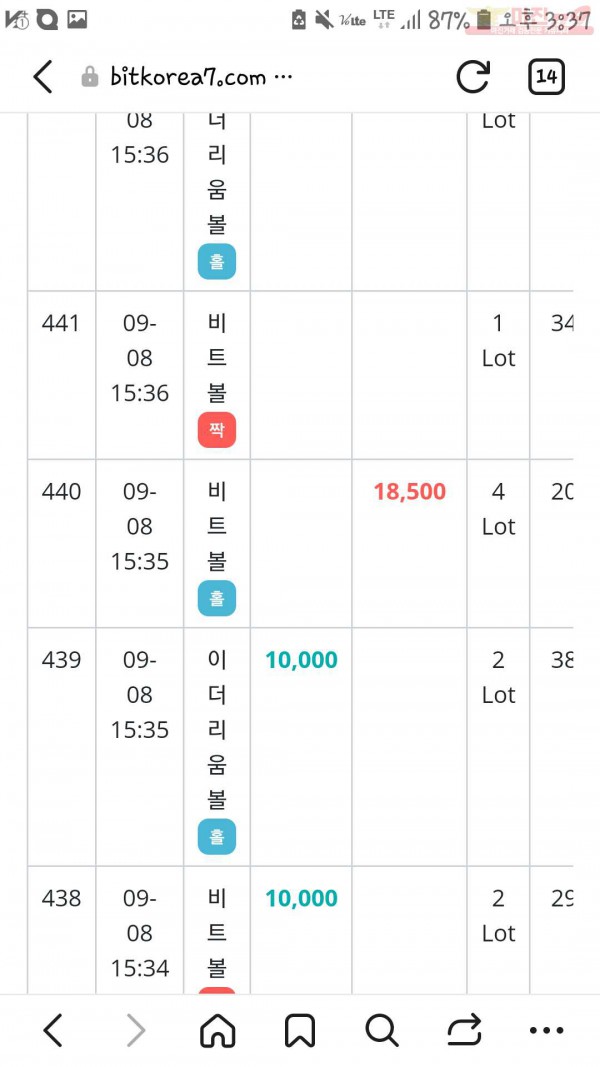Open bookmarks from the bottom toolbar

tap(299, 1031)
